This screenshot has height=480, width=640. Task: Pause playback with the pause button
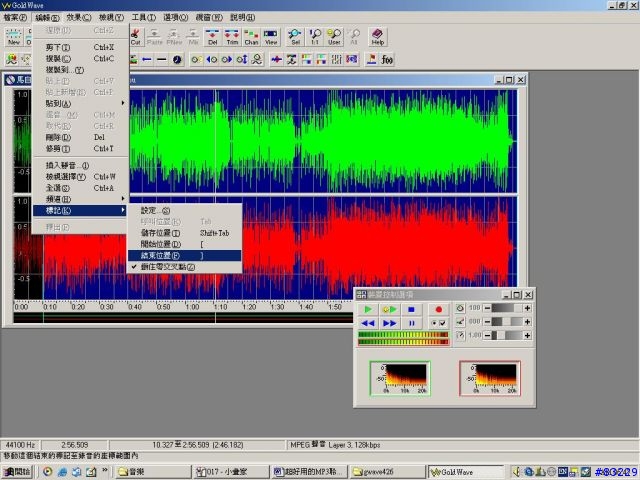411,323
